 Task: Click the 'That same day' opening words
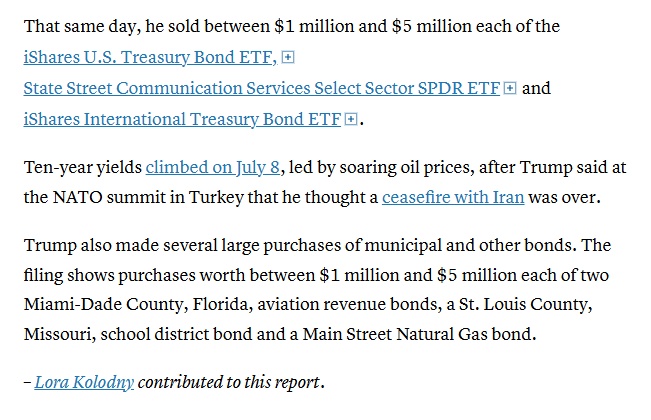tap(79, 27)
